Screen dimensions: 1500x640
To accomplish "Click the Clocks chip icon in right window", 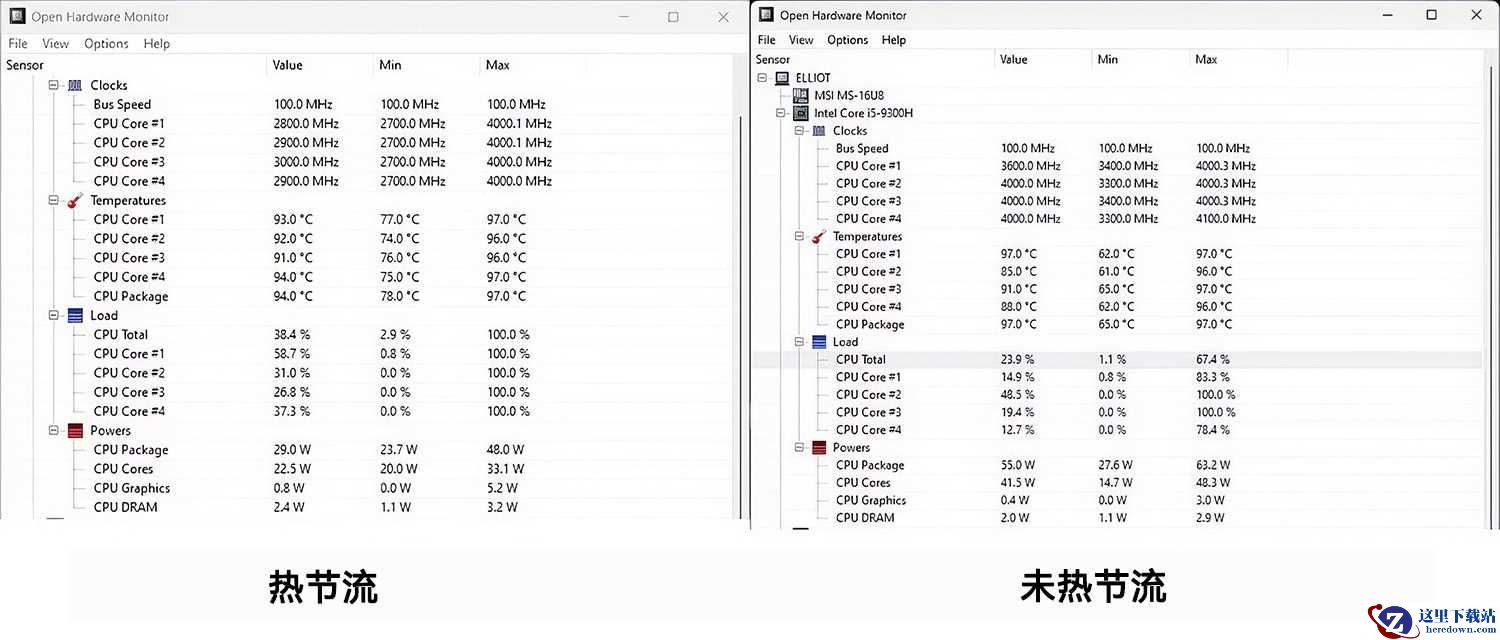I will (x=819, y=130).
